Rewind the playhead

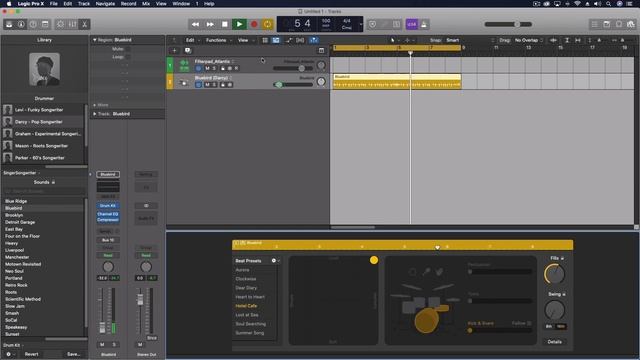[x=195, y=24]
